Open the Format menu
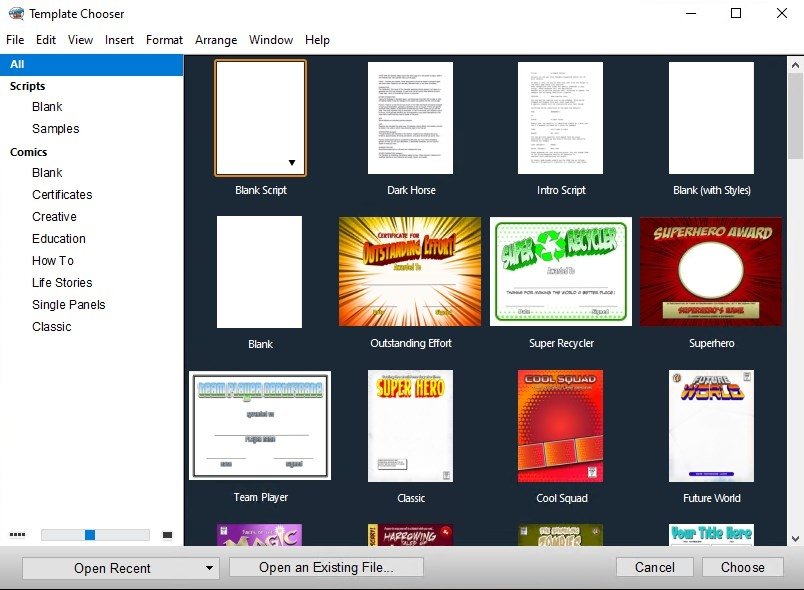 (164, 40)
